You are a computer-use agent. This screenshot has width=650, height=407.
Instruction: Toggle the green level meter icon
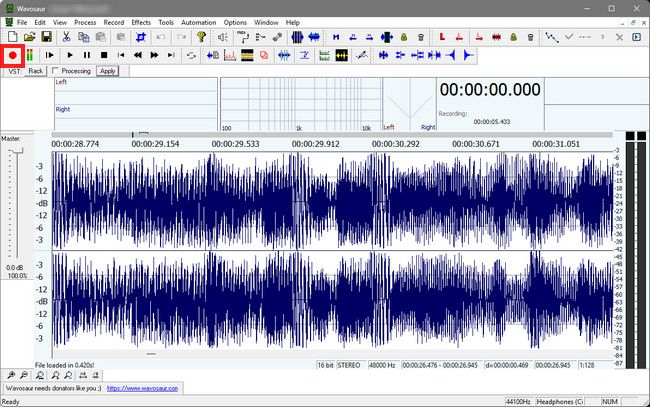tap(29, 55)
